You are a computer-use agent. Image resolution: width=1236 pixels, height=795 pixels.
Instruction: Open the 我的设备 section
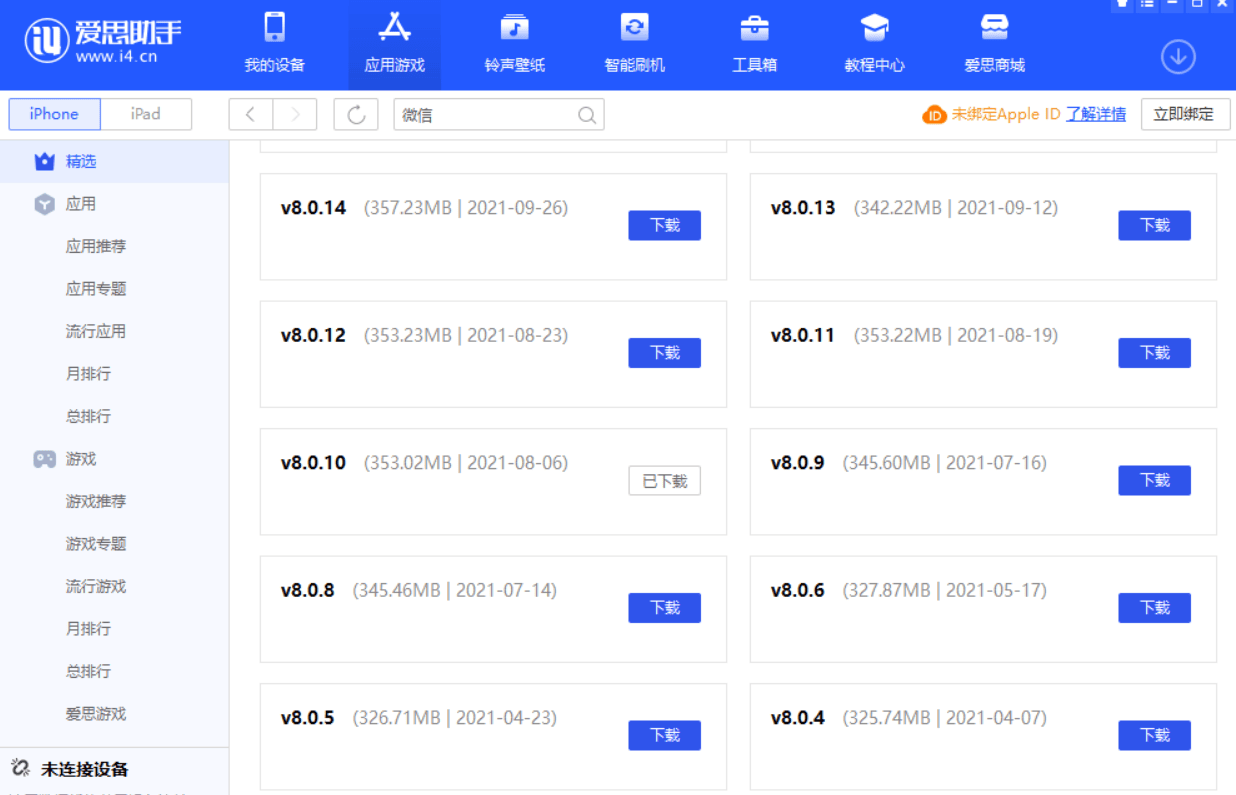[x=274, y=44]
